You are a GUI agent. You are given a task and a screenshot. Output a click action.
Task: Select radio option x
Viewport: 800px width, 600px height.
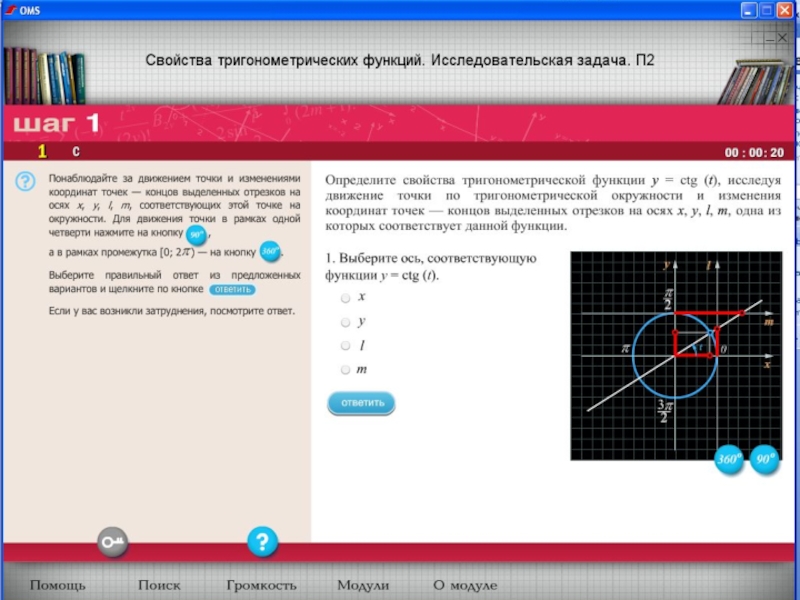(345, 298)
